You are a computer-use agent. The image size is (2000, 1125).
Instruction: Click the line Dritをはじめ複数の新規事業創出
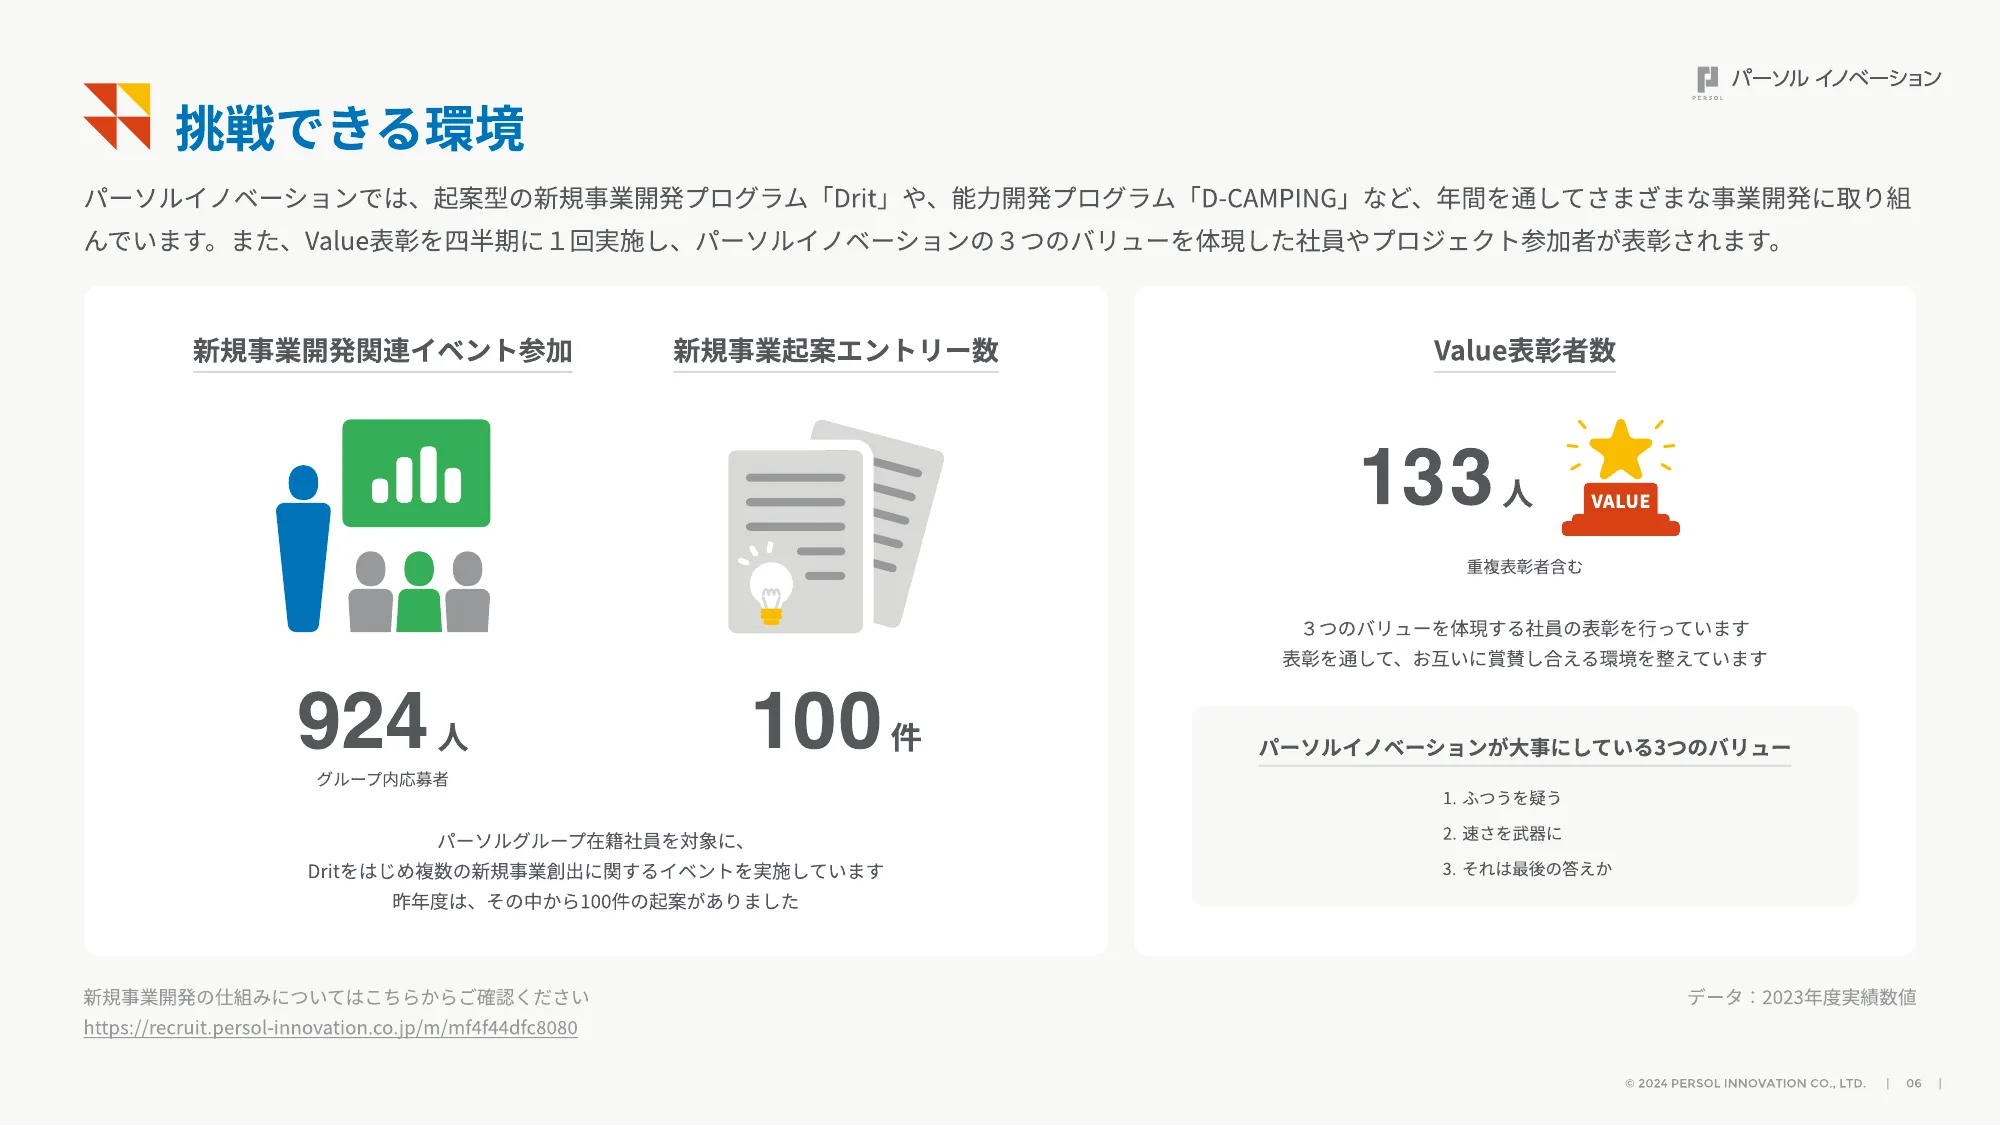click(596, 871)
